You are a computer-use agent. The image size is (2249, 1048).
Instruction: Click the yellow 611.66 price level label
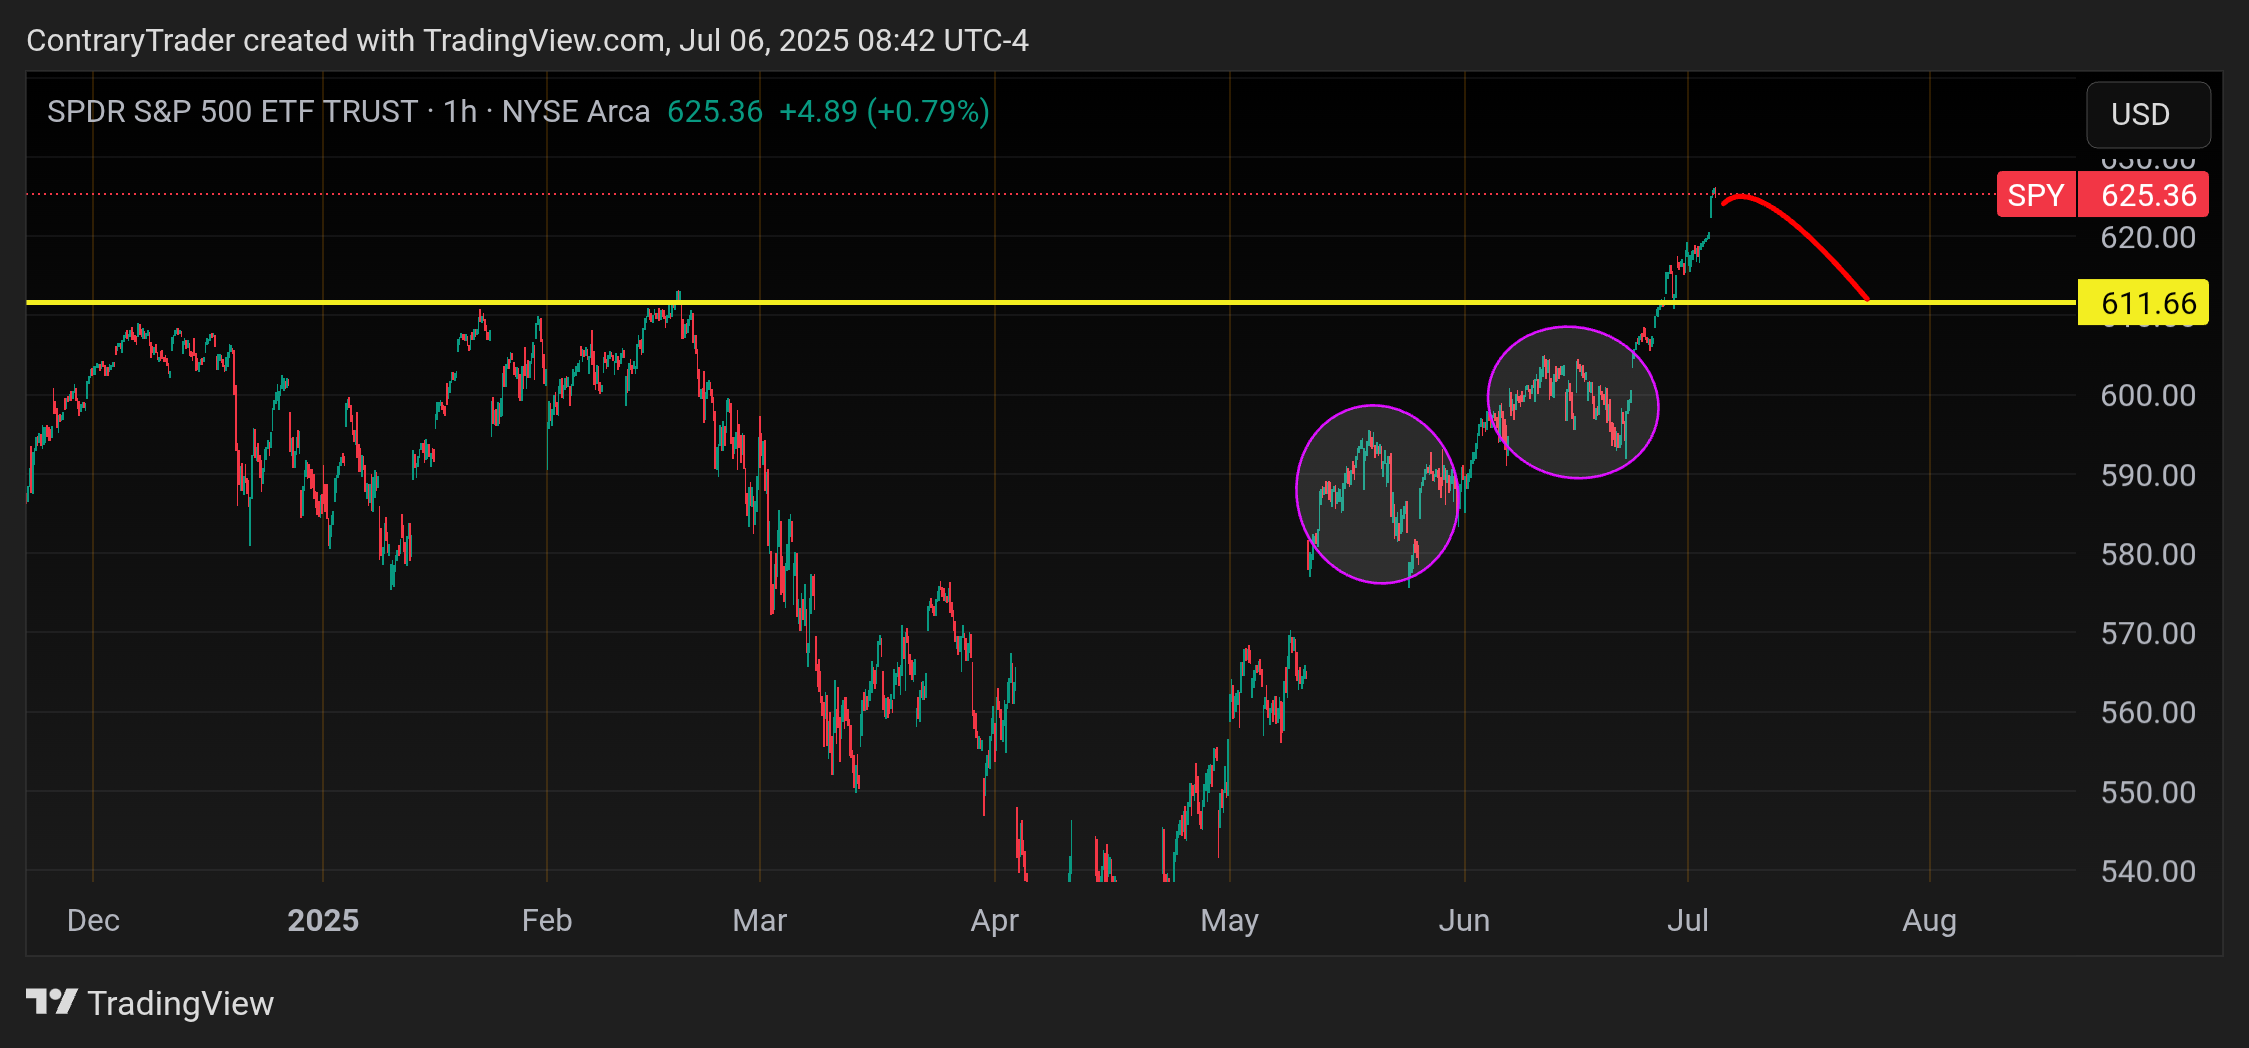pyautogui.click(x=2143, y=302)
